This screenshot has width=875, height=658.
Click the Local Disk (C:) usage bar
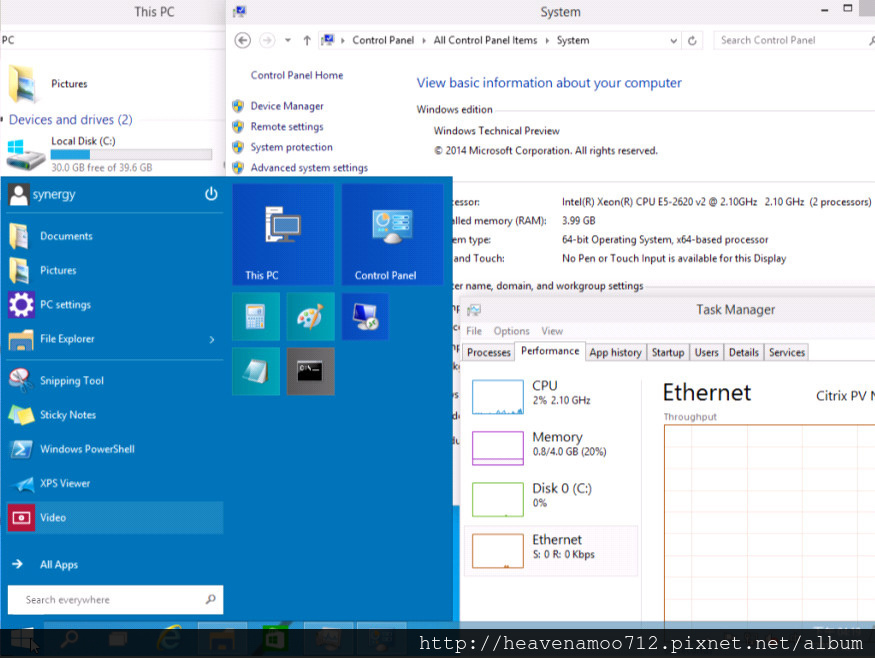pyautogui.click(x=131, y=154)
